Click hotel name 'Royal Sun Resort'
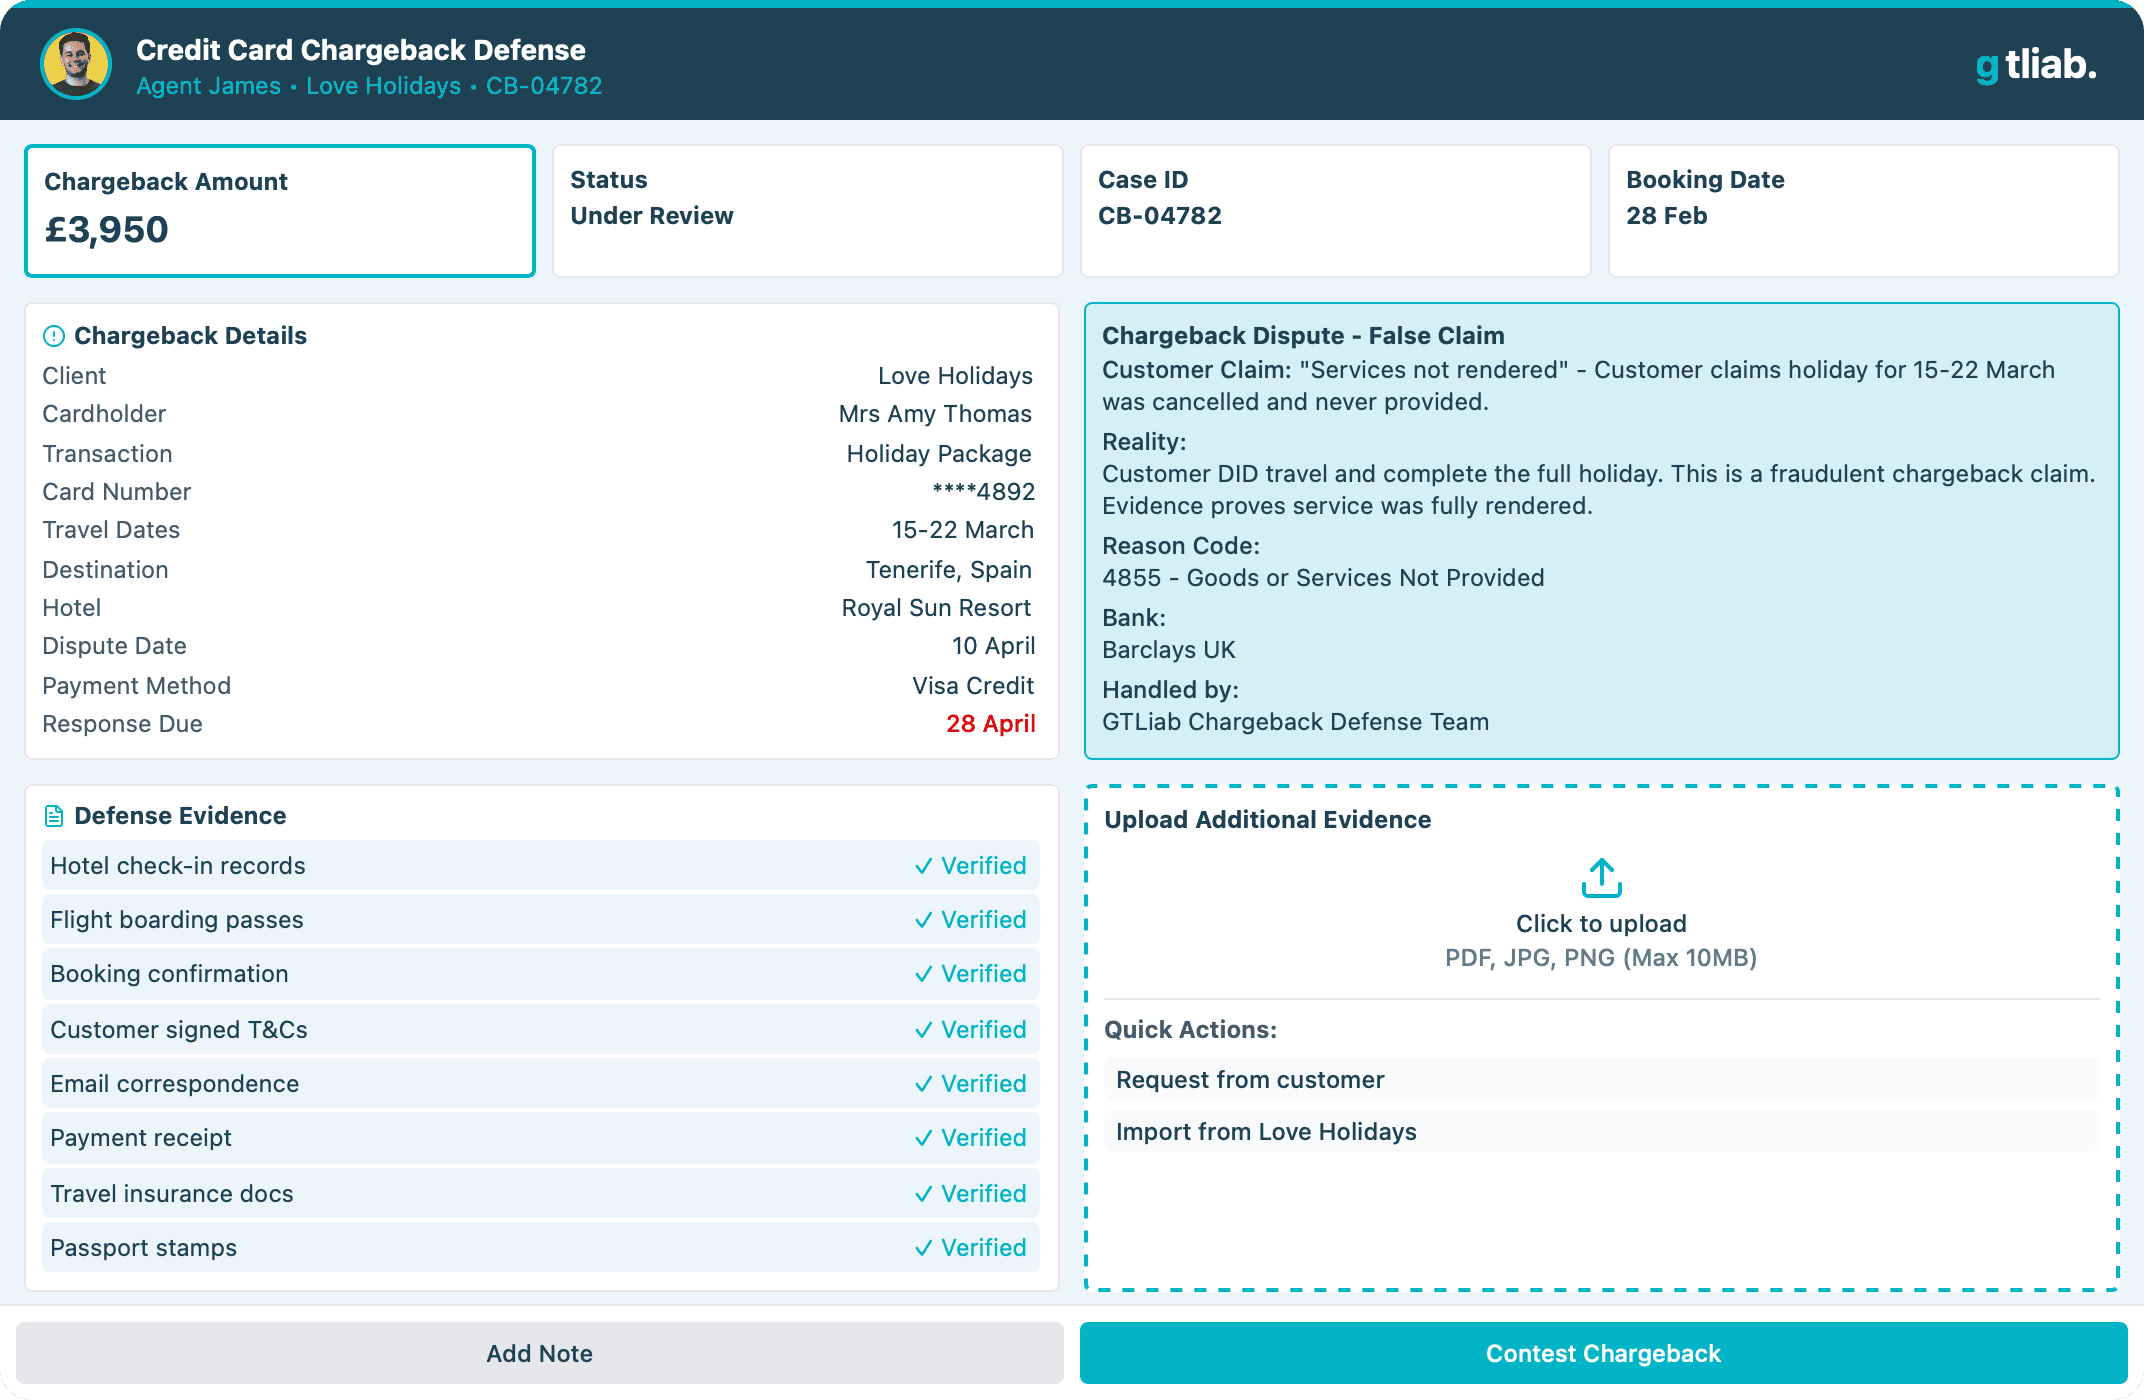This screenshot has height=1400, width=2144. (936, 608)
